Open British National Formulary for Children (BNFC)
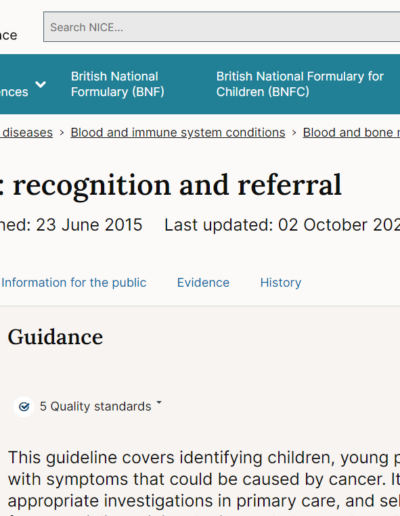This screenshot has width=400, height=516. [x=300, y=84]
